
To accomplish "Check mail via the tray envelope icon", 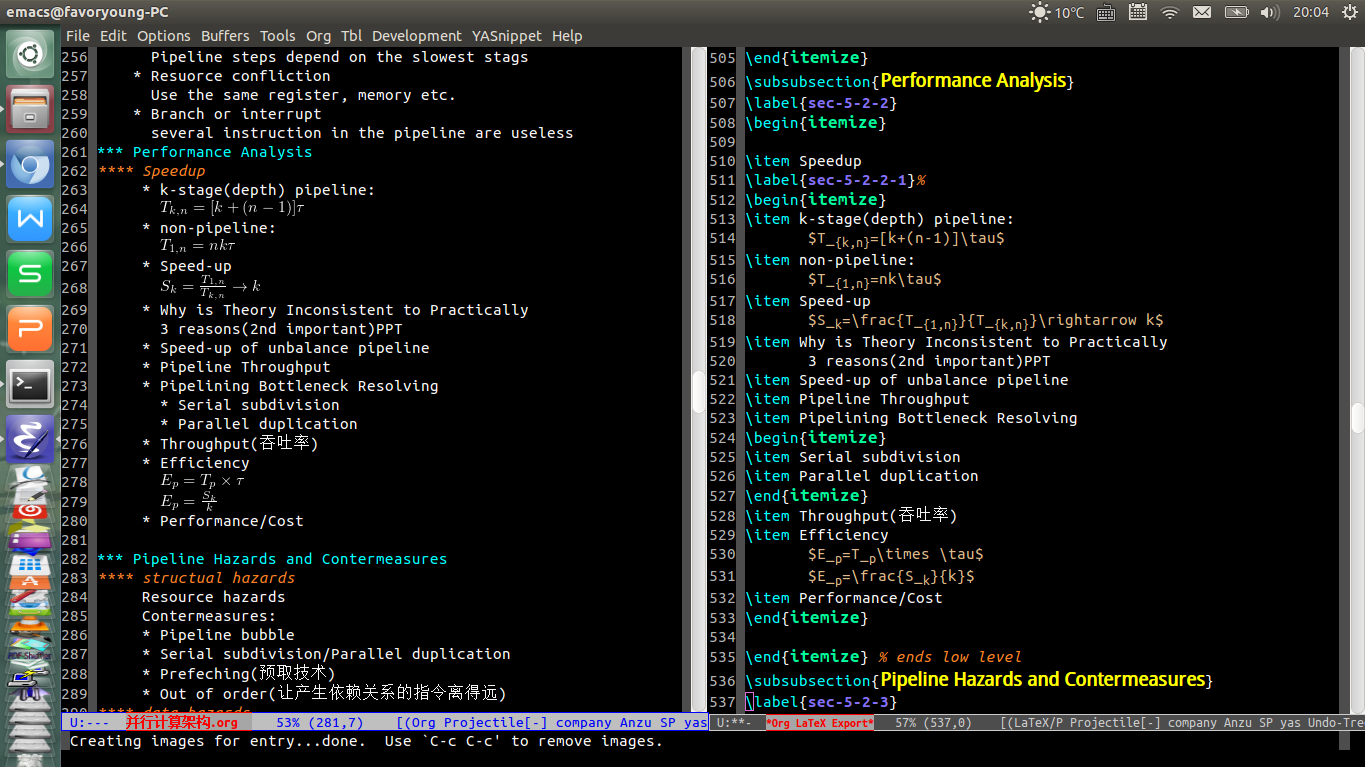I will point(1202,13).
